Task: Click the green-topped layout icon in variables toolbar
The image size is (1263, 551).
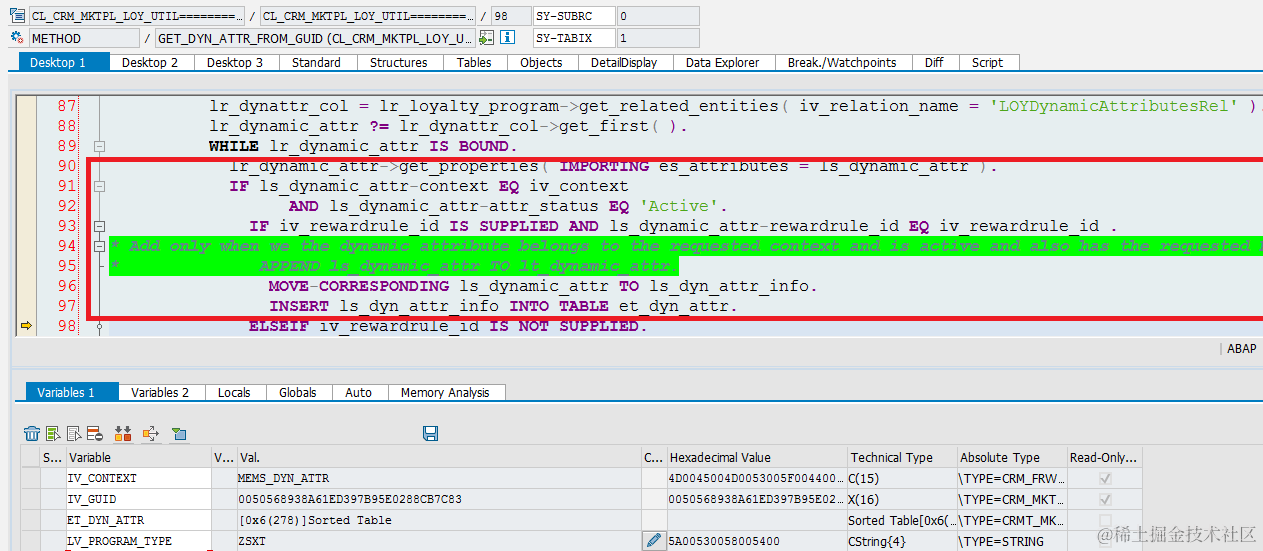Action: (179, 433)
